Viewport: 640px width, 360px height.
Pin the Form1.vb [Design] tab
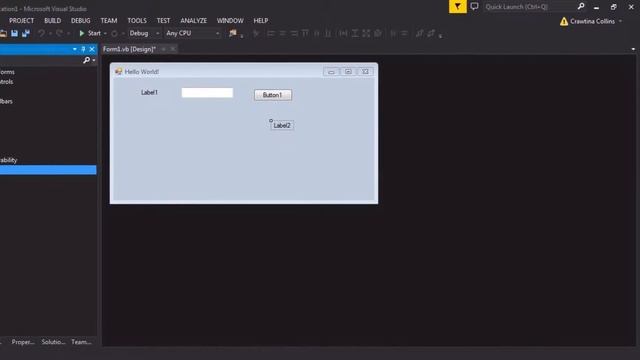click(x=163, y=49)
